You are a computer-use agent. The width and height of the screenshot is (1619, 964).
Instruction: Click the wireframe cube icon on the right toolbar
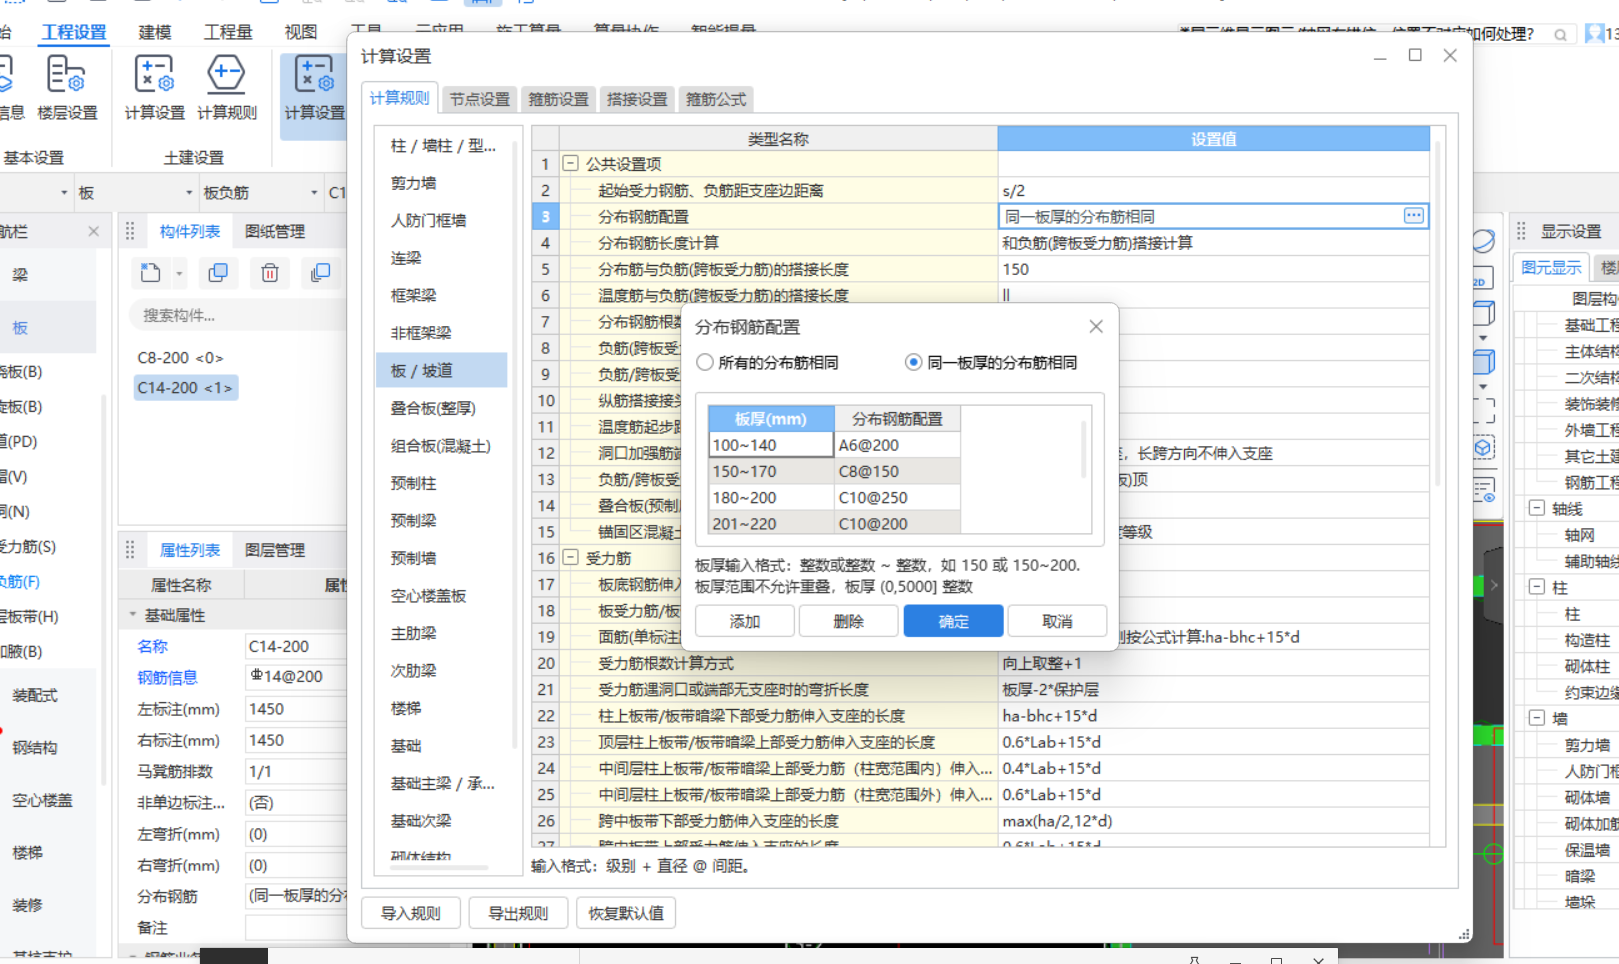[x=1484, y=313]
